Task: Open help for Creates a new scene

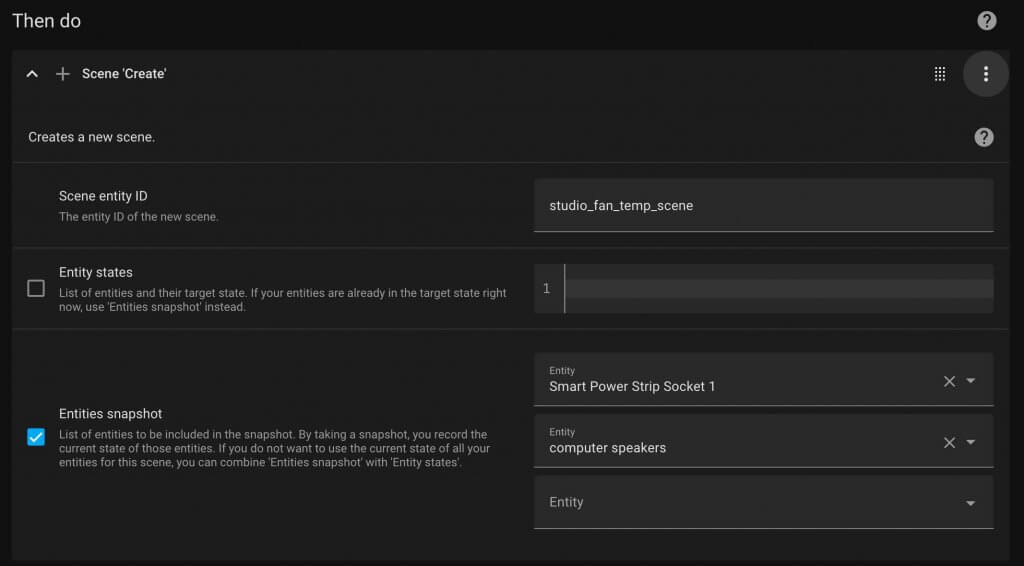Action: point(984,137)
